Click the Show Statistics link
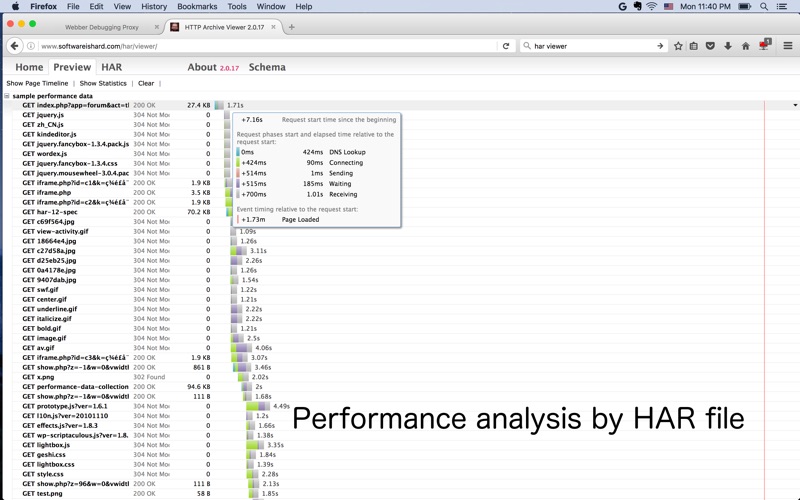 pos(103,84)
